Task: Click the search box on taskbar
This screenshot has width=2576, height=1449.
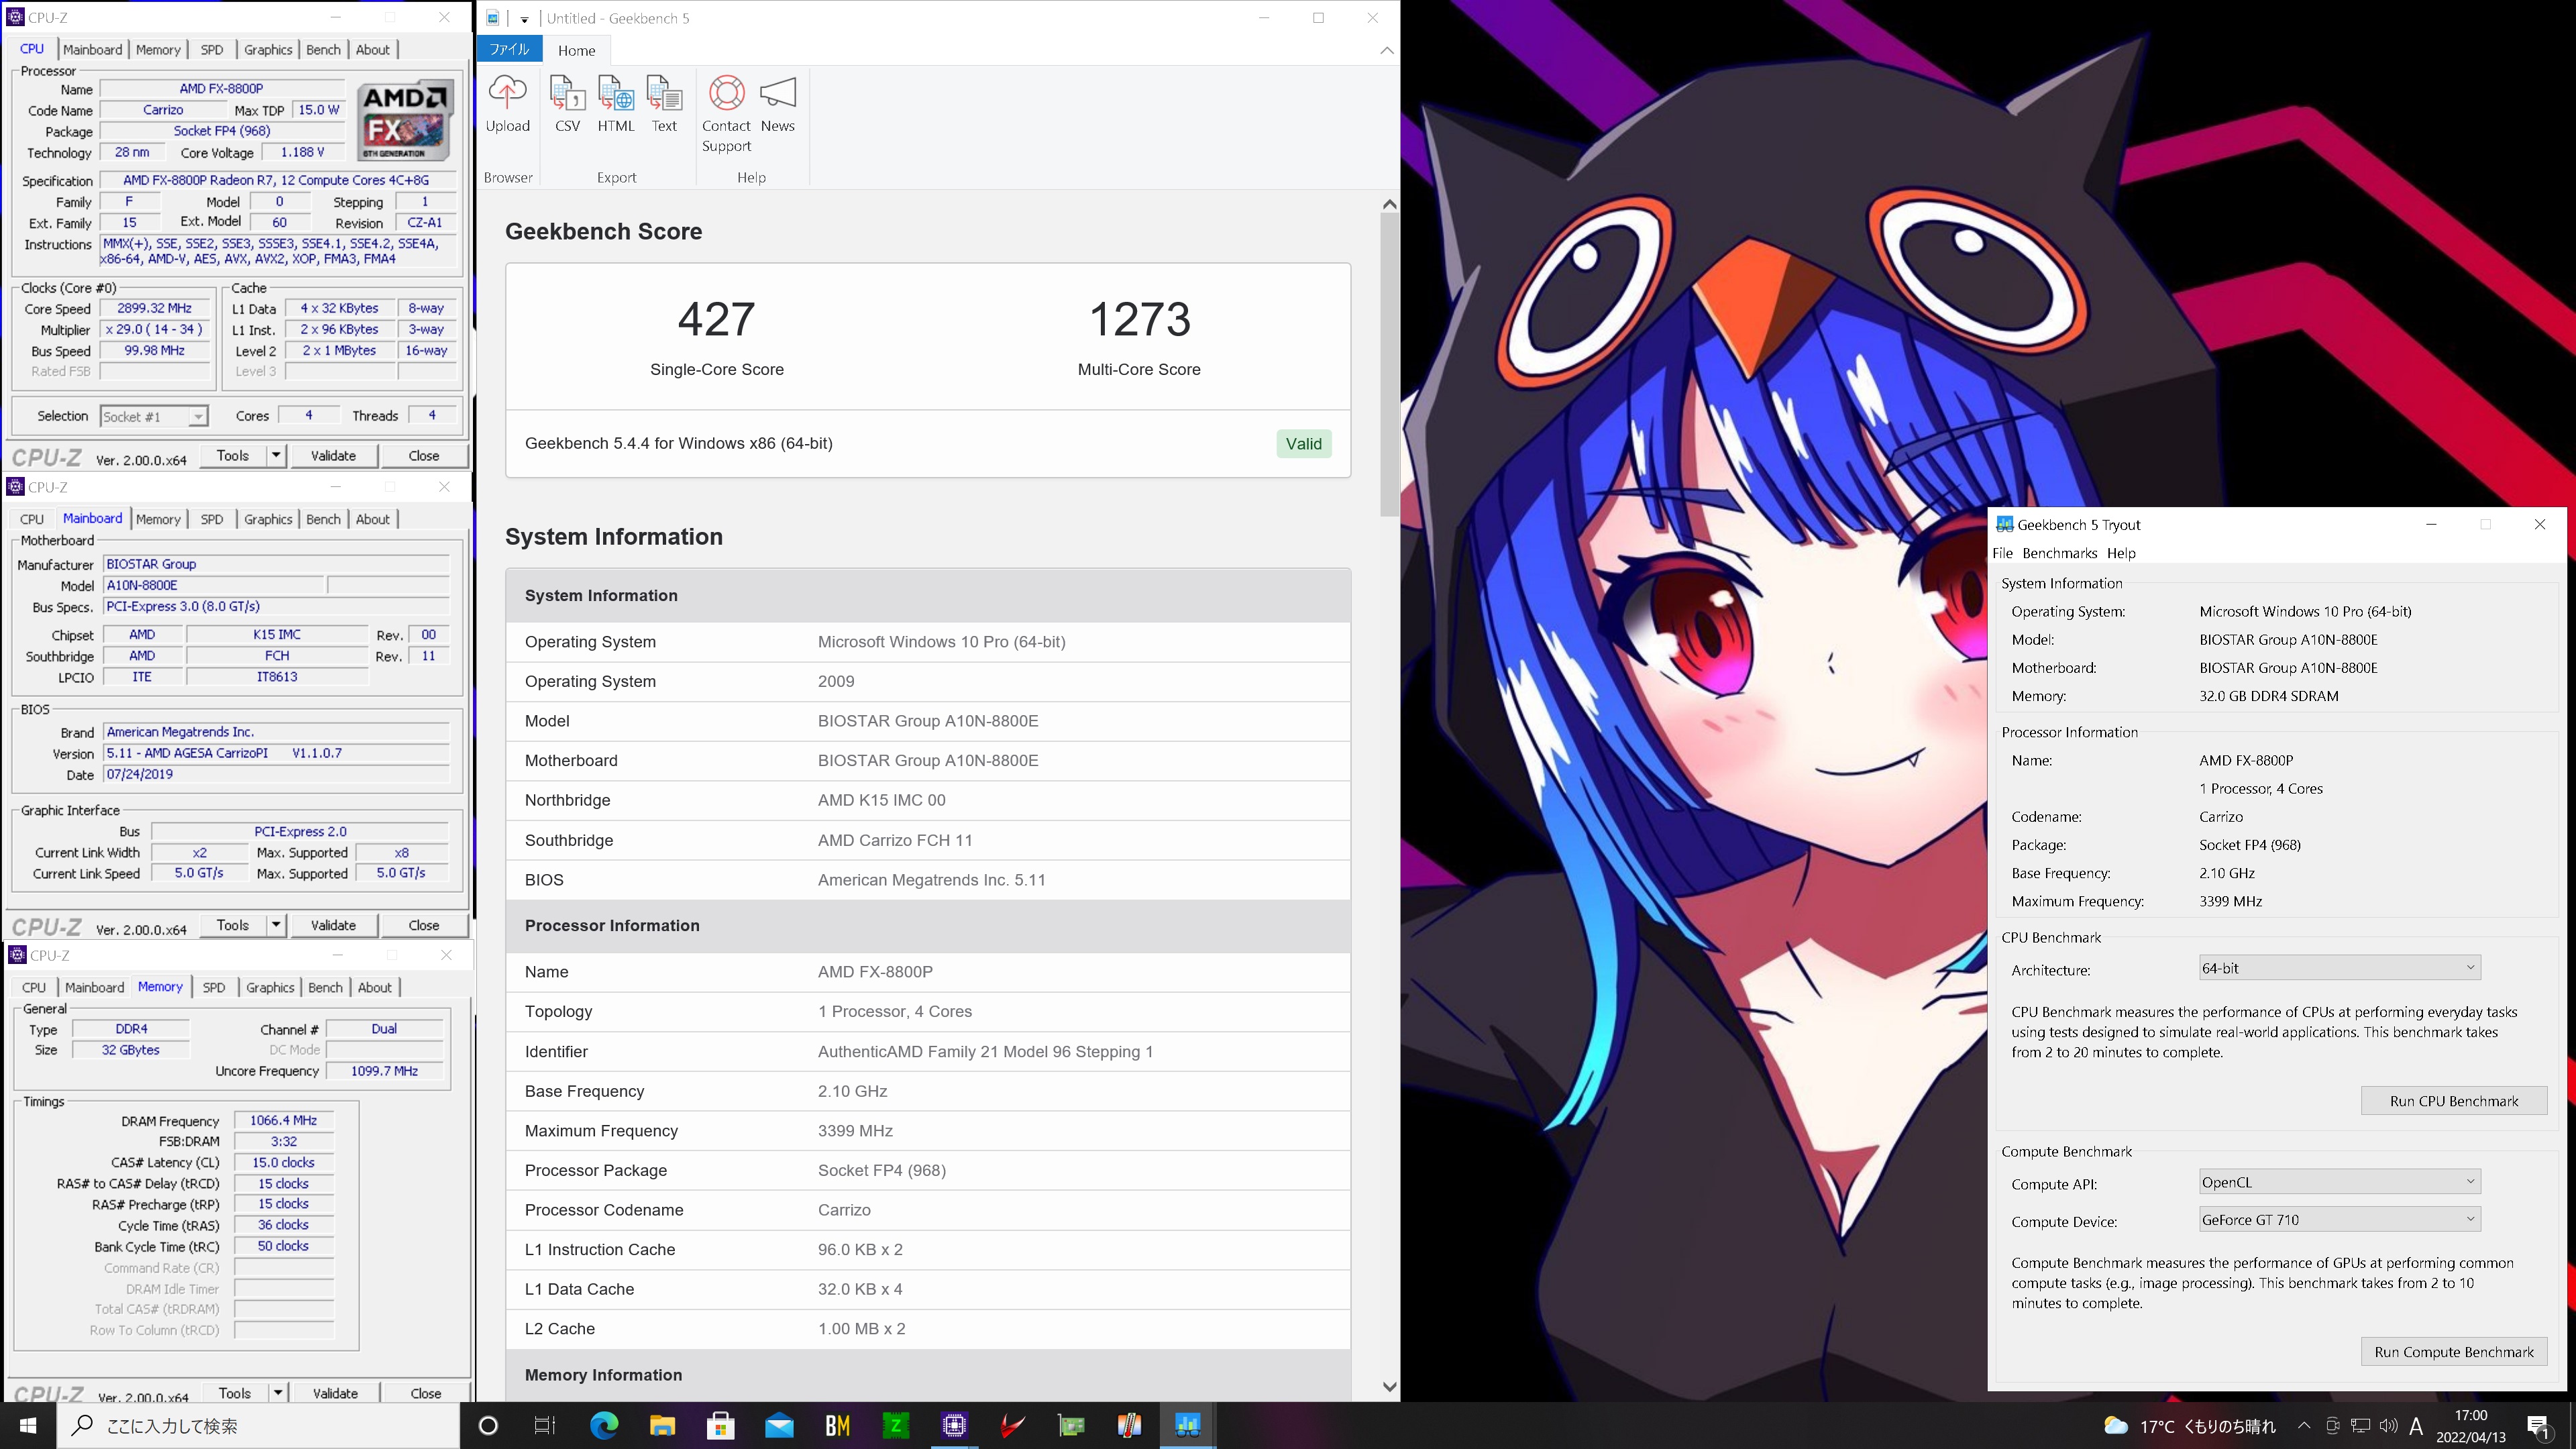Action: [258, 1425]
